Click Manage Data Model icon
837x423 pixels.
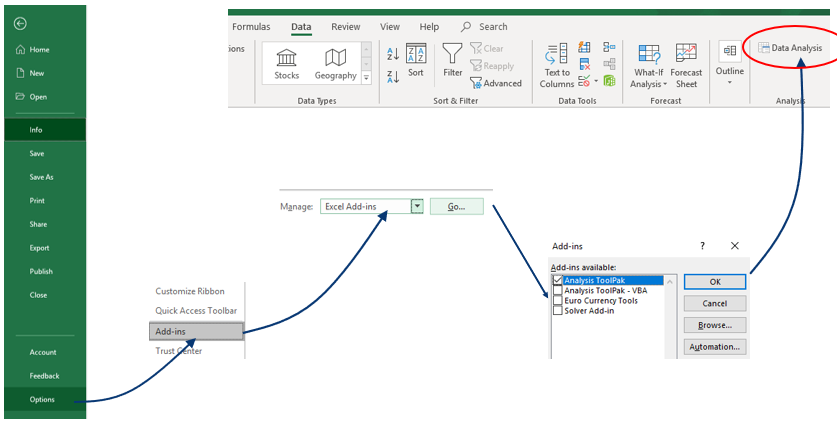click(x=609, y=81)
